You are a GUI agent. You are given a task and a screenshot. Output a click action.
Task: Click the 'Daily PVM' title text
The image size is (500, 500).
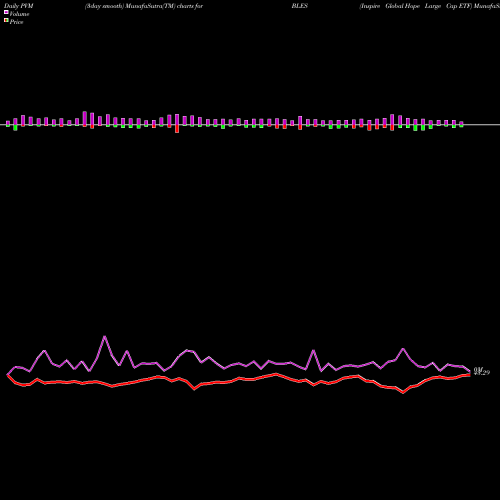(x=19, y=6)
